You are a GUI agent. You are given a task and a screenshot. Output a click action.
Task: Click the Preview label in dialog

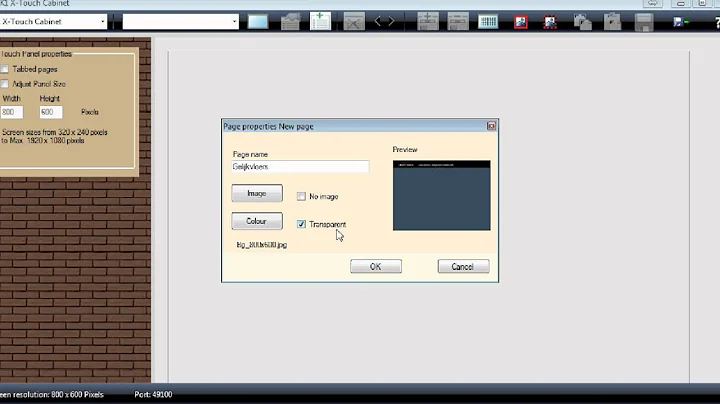405,150
